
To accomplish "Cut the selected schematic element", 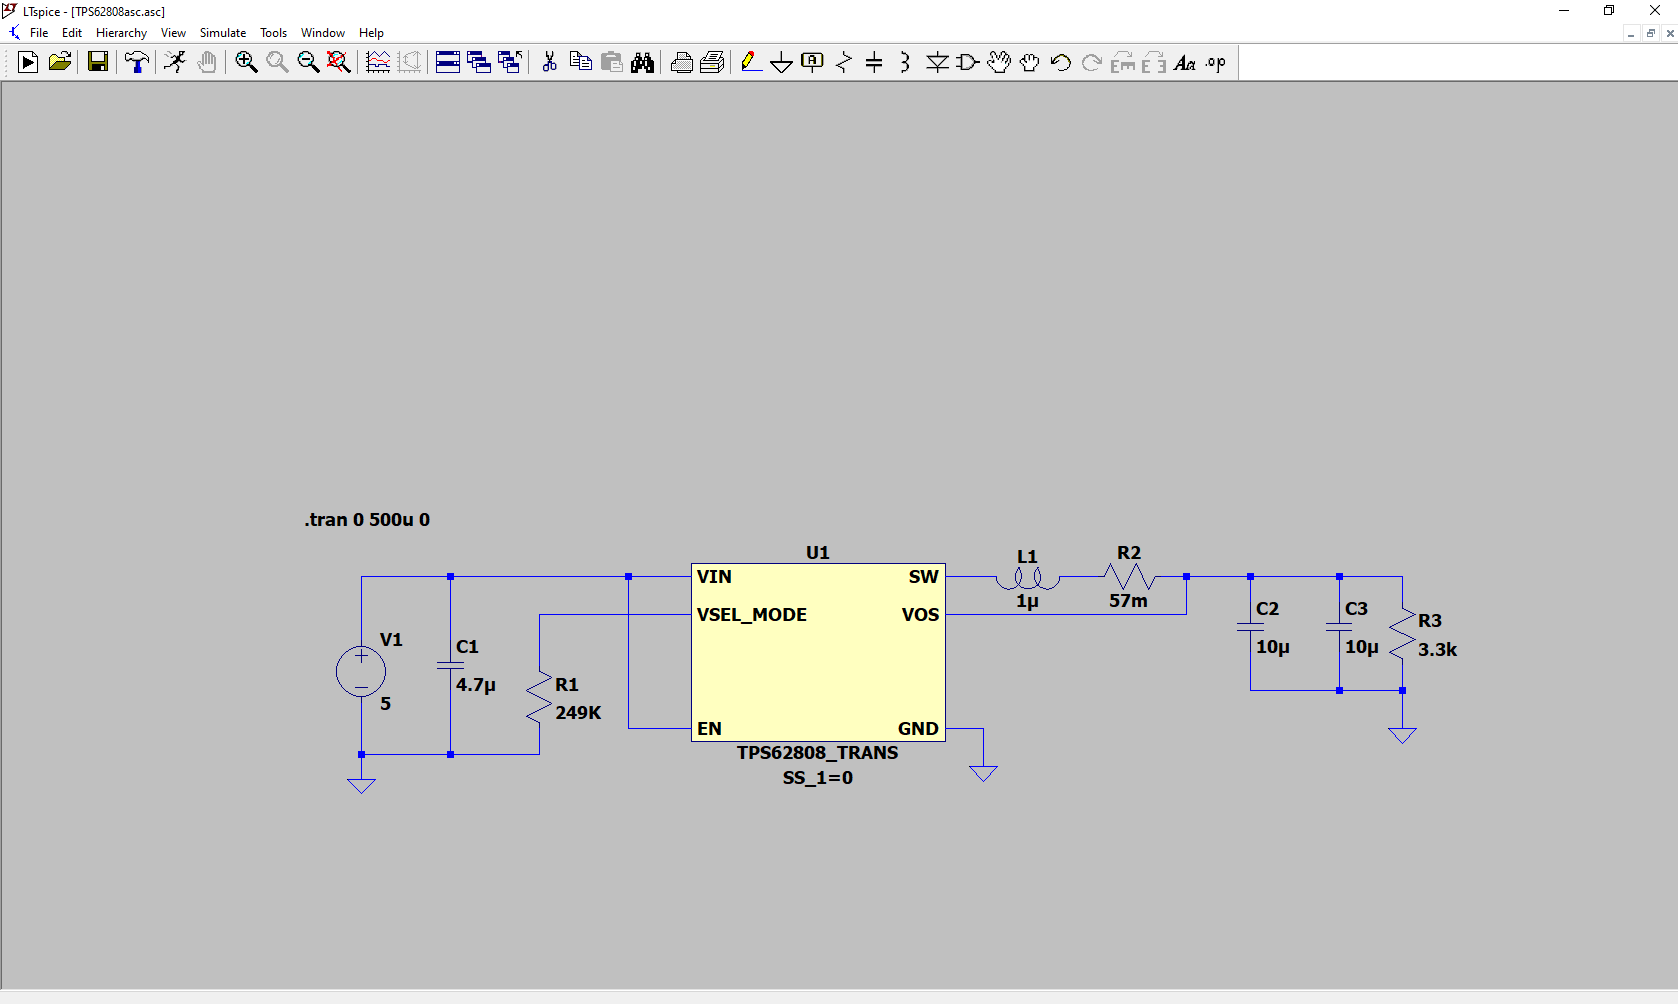I will 548,62.
